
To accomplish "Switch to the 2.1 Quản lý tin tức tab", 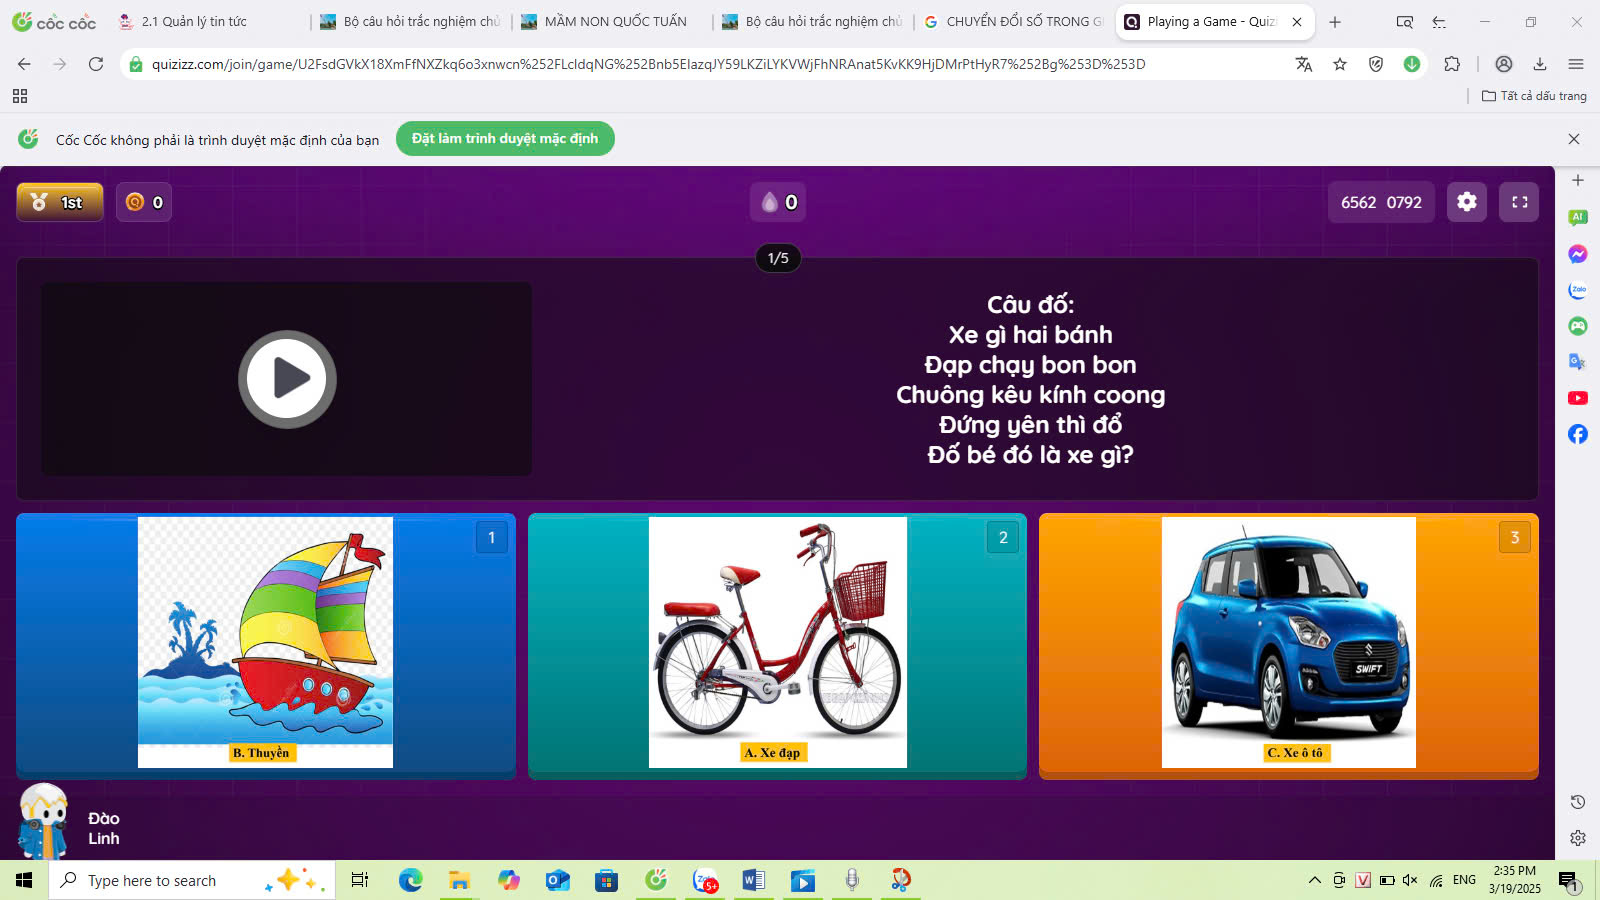I will click(x=195, y=21).
